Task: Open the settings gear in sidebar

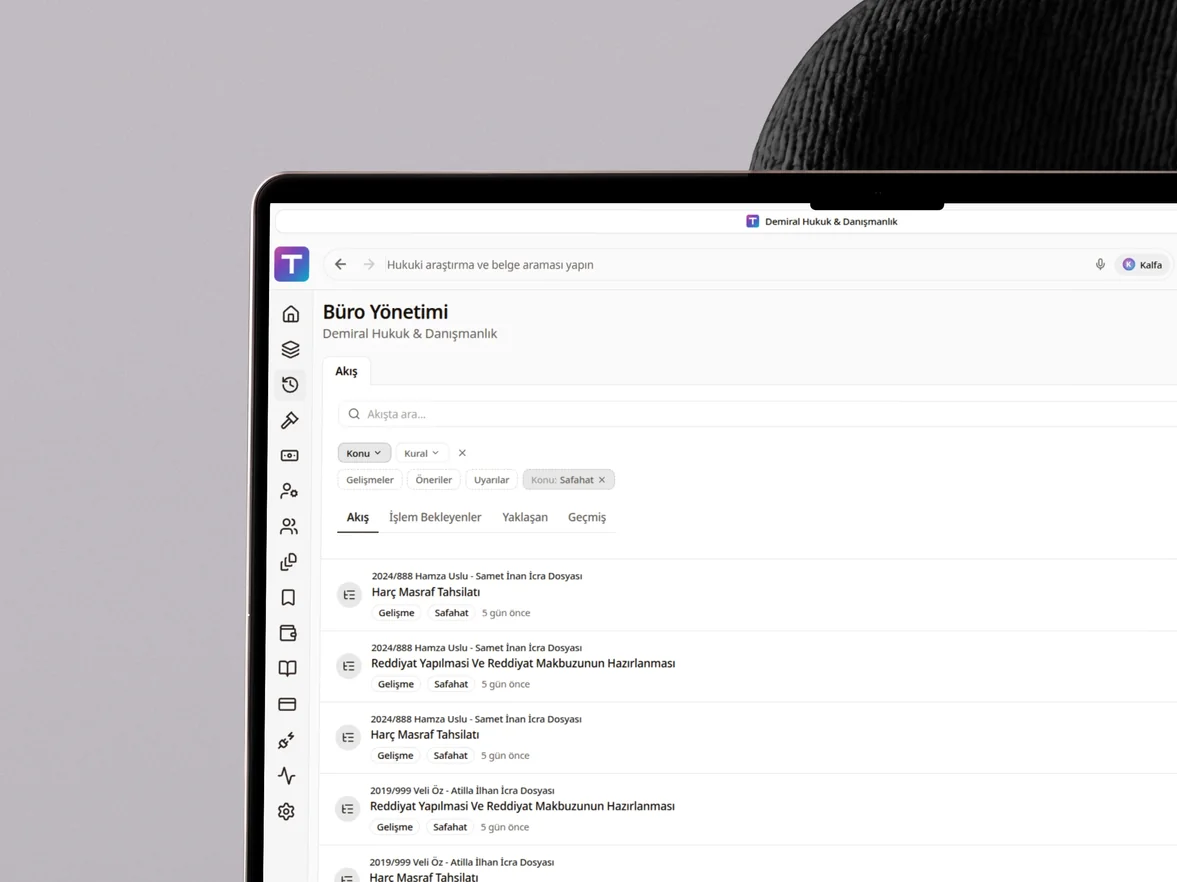Action: pos(286,811)
